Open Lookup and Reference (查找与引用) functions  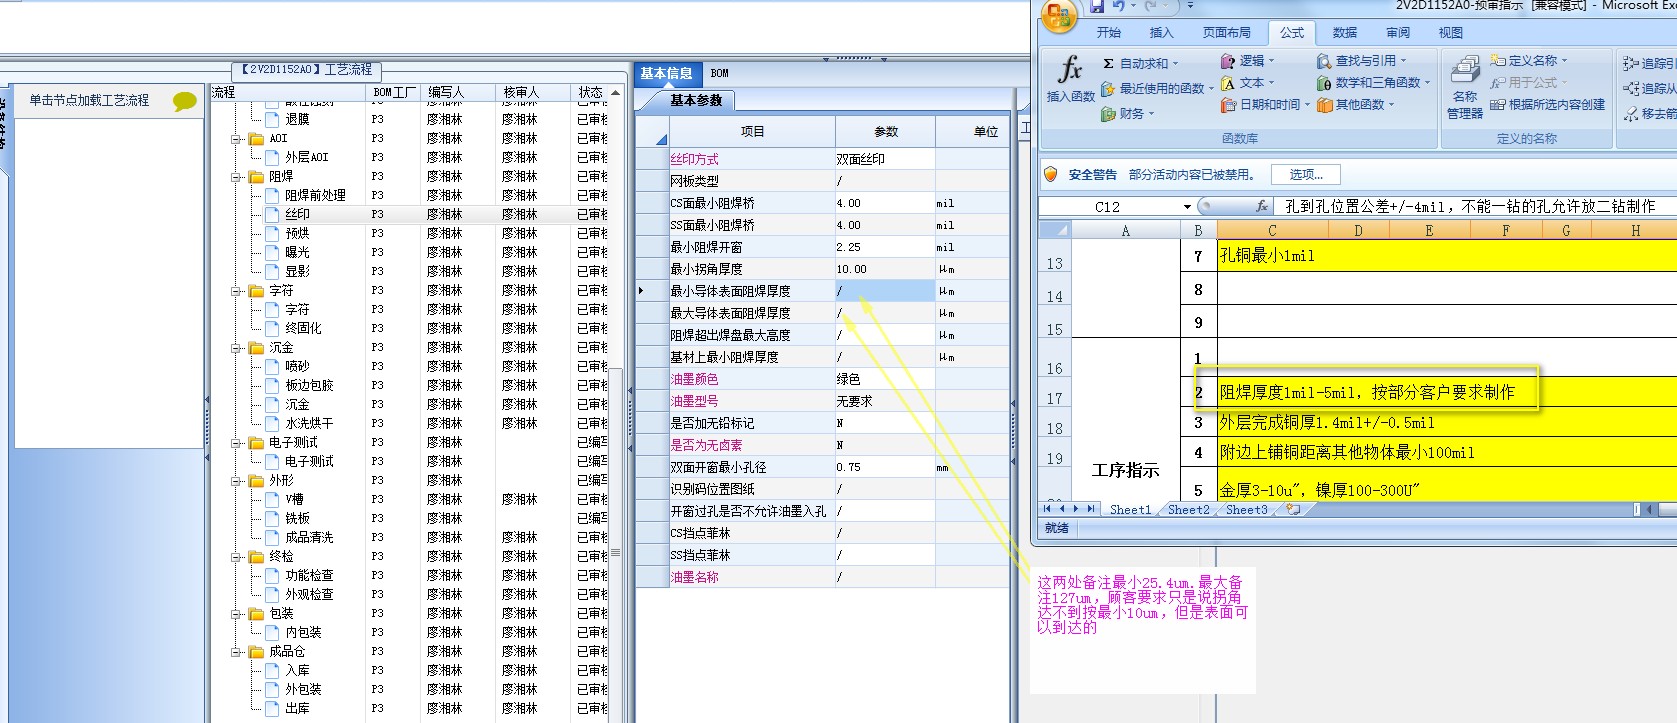tap(1362, 61)
